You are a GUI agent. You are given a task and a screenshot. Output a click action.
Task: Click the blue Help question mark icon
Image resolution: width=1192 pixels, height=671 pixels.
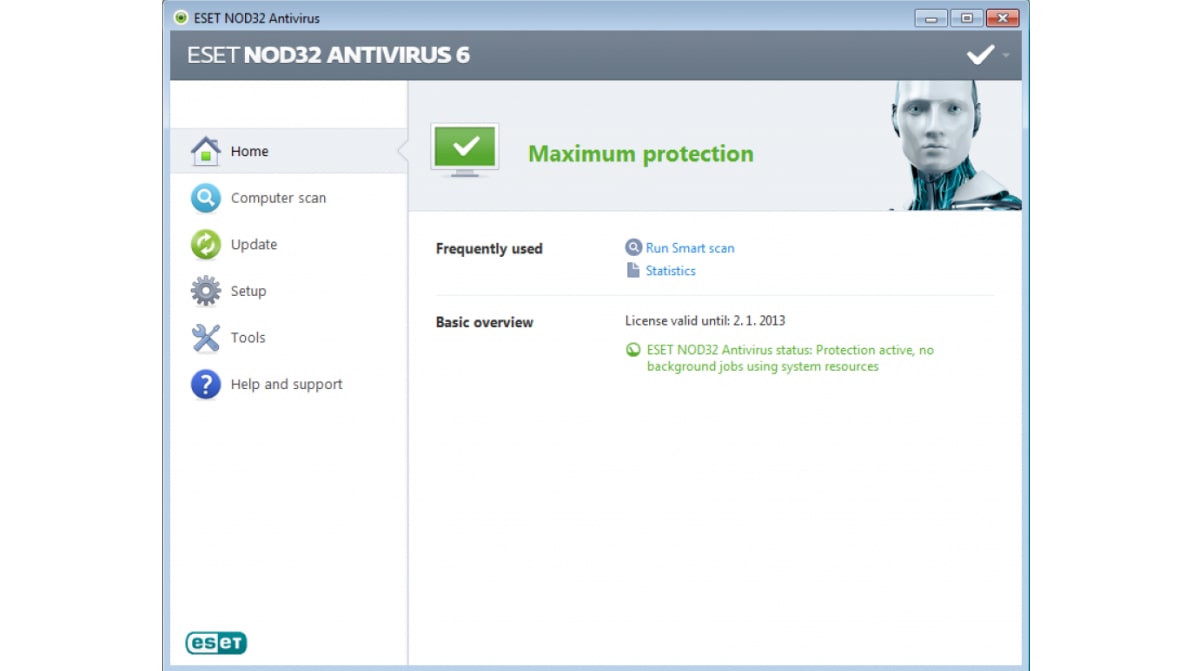pyautogui.click(x=205, y=385)
